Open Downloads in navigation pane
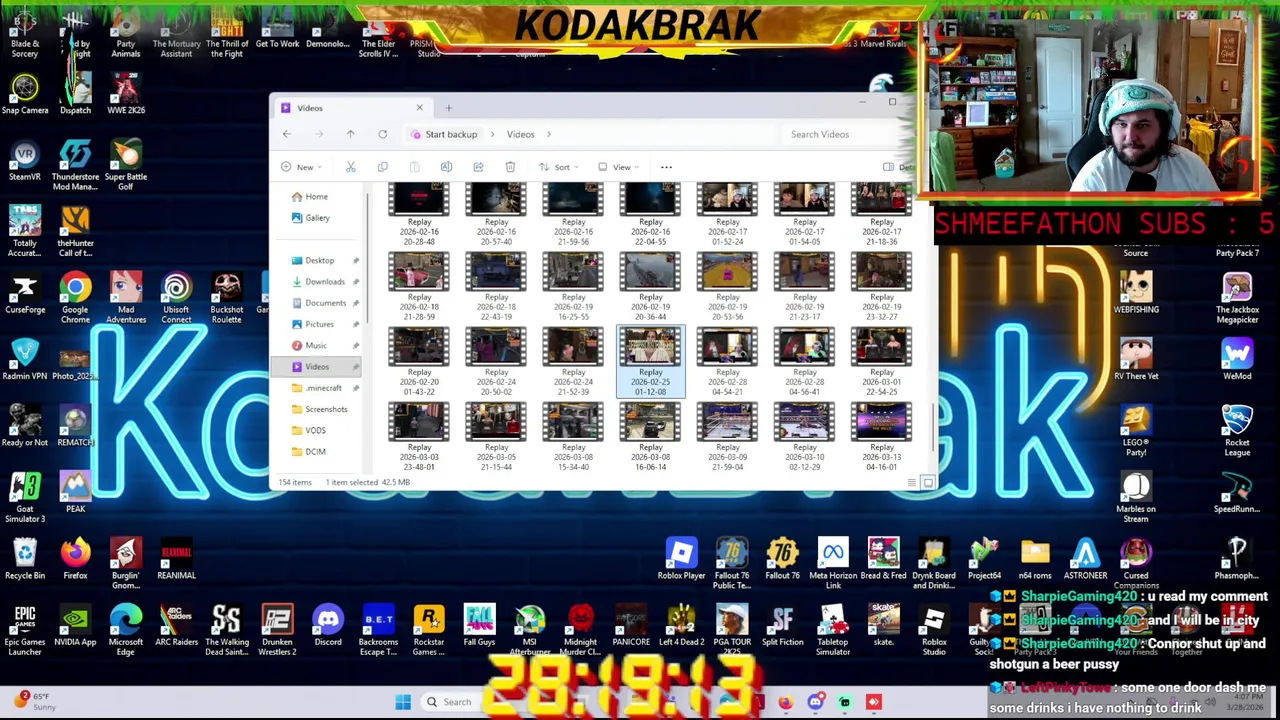Image resolution: width=1280 pixels, height=720 pixels. 324,282
